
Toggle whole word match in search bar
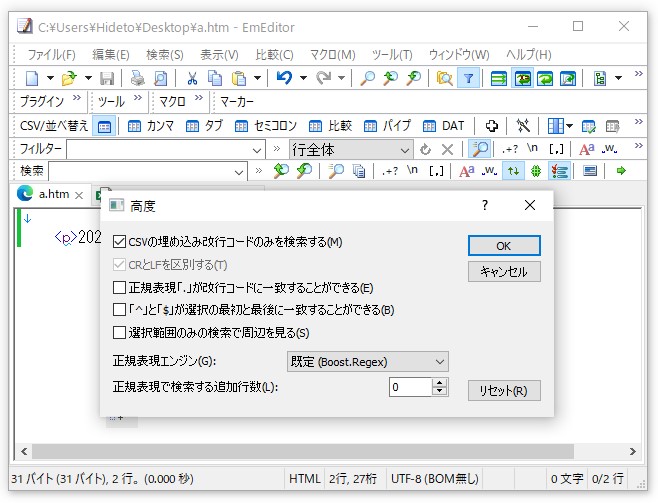[x=489, y=171]
